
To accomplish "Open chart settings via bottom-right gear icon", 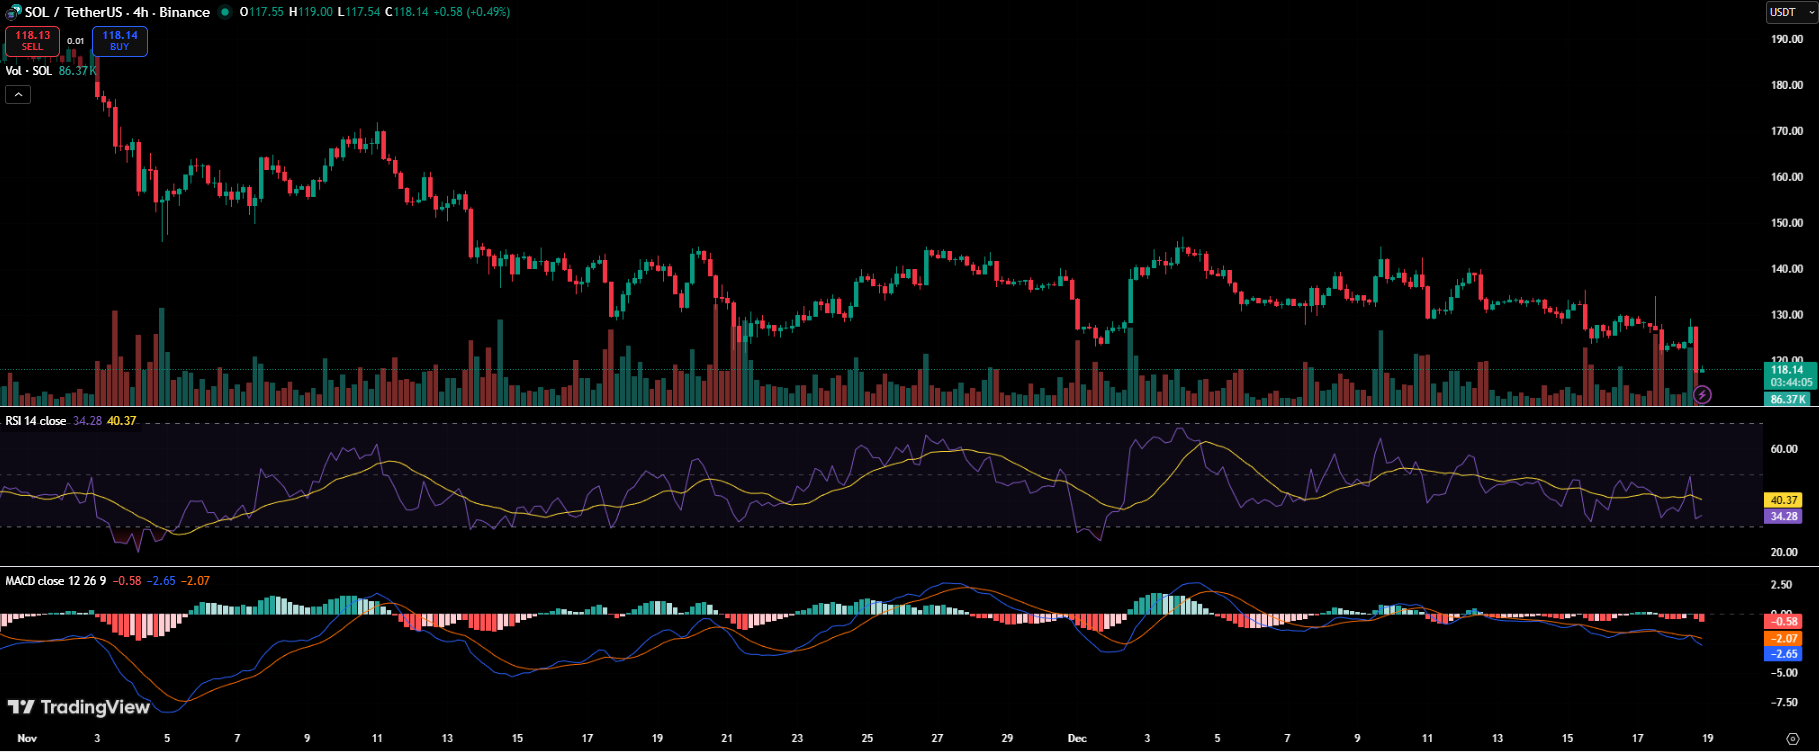I will click(1792, 739).
